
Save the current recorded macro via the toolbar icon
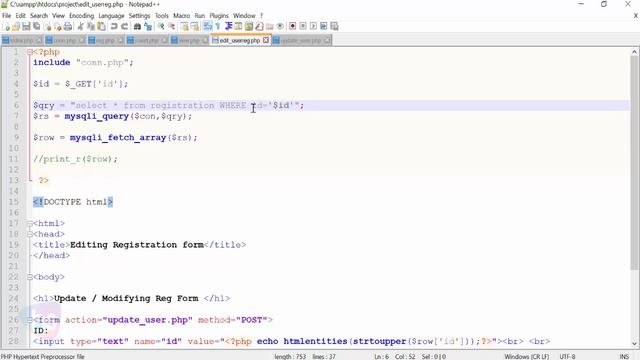(334, 27)
